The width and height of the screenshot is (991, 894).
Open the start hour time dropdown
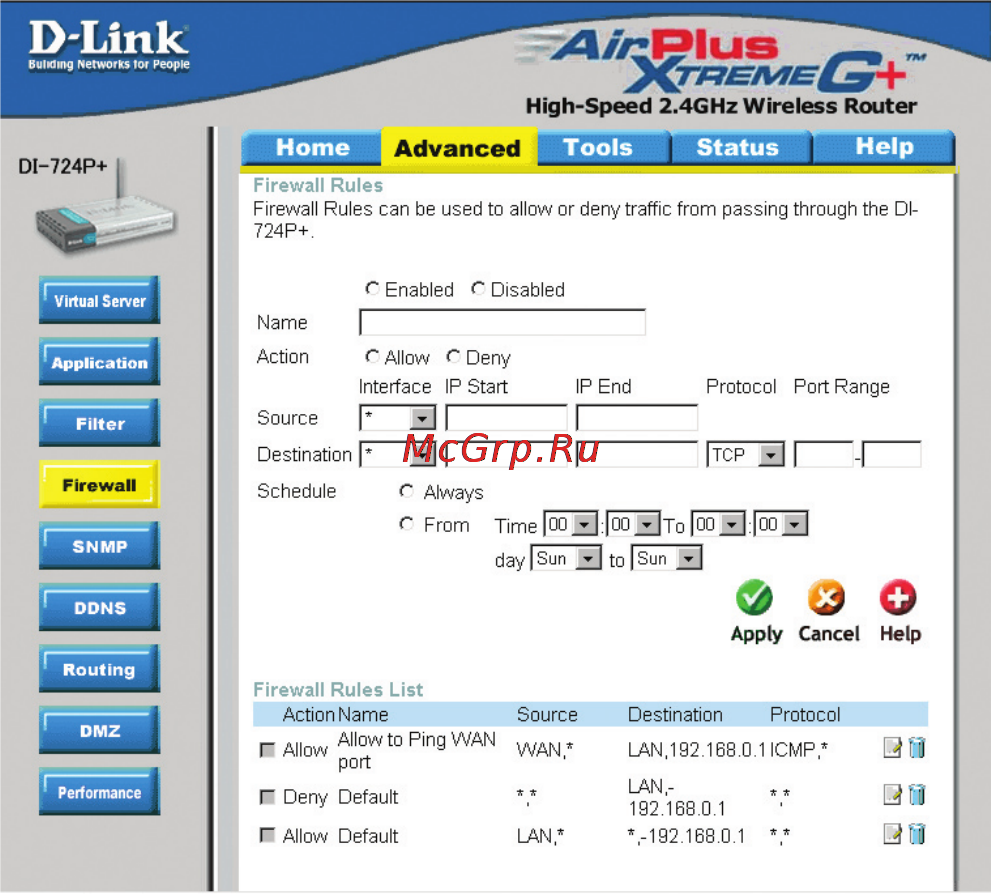pyautogui.click(x=571, y=524)
